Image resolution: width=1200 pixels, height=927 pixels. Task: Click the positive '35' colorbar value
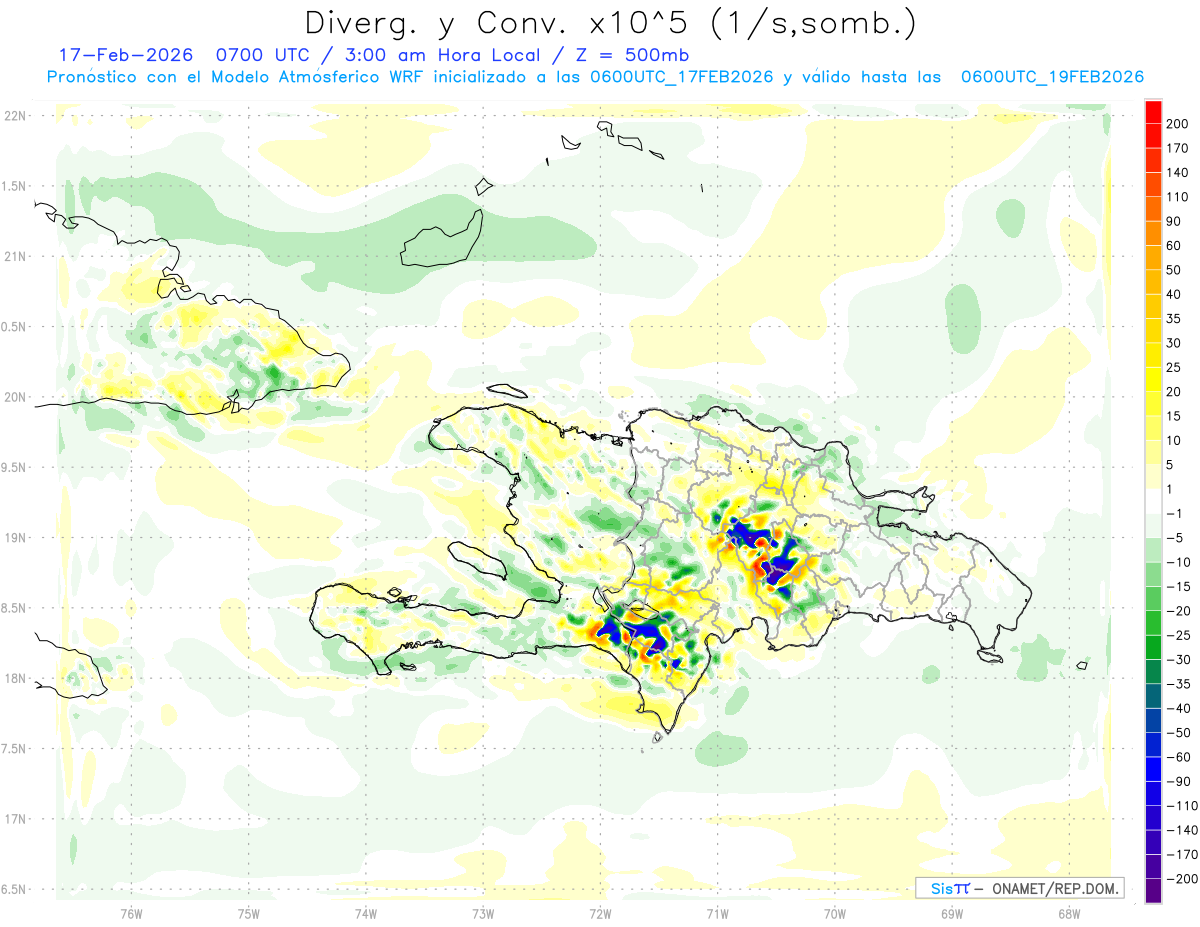point(1176,319)
